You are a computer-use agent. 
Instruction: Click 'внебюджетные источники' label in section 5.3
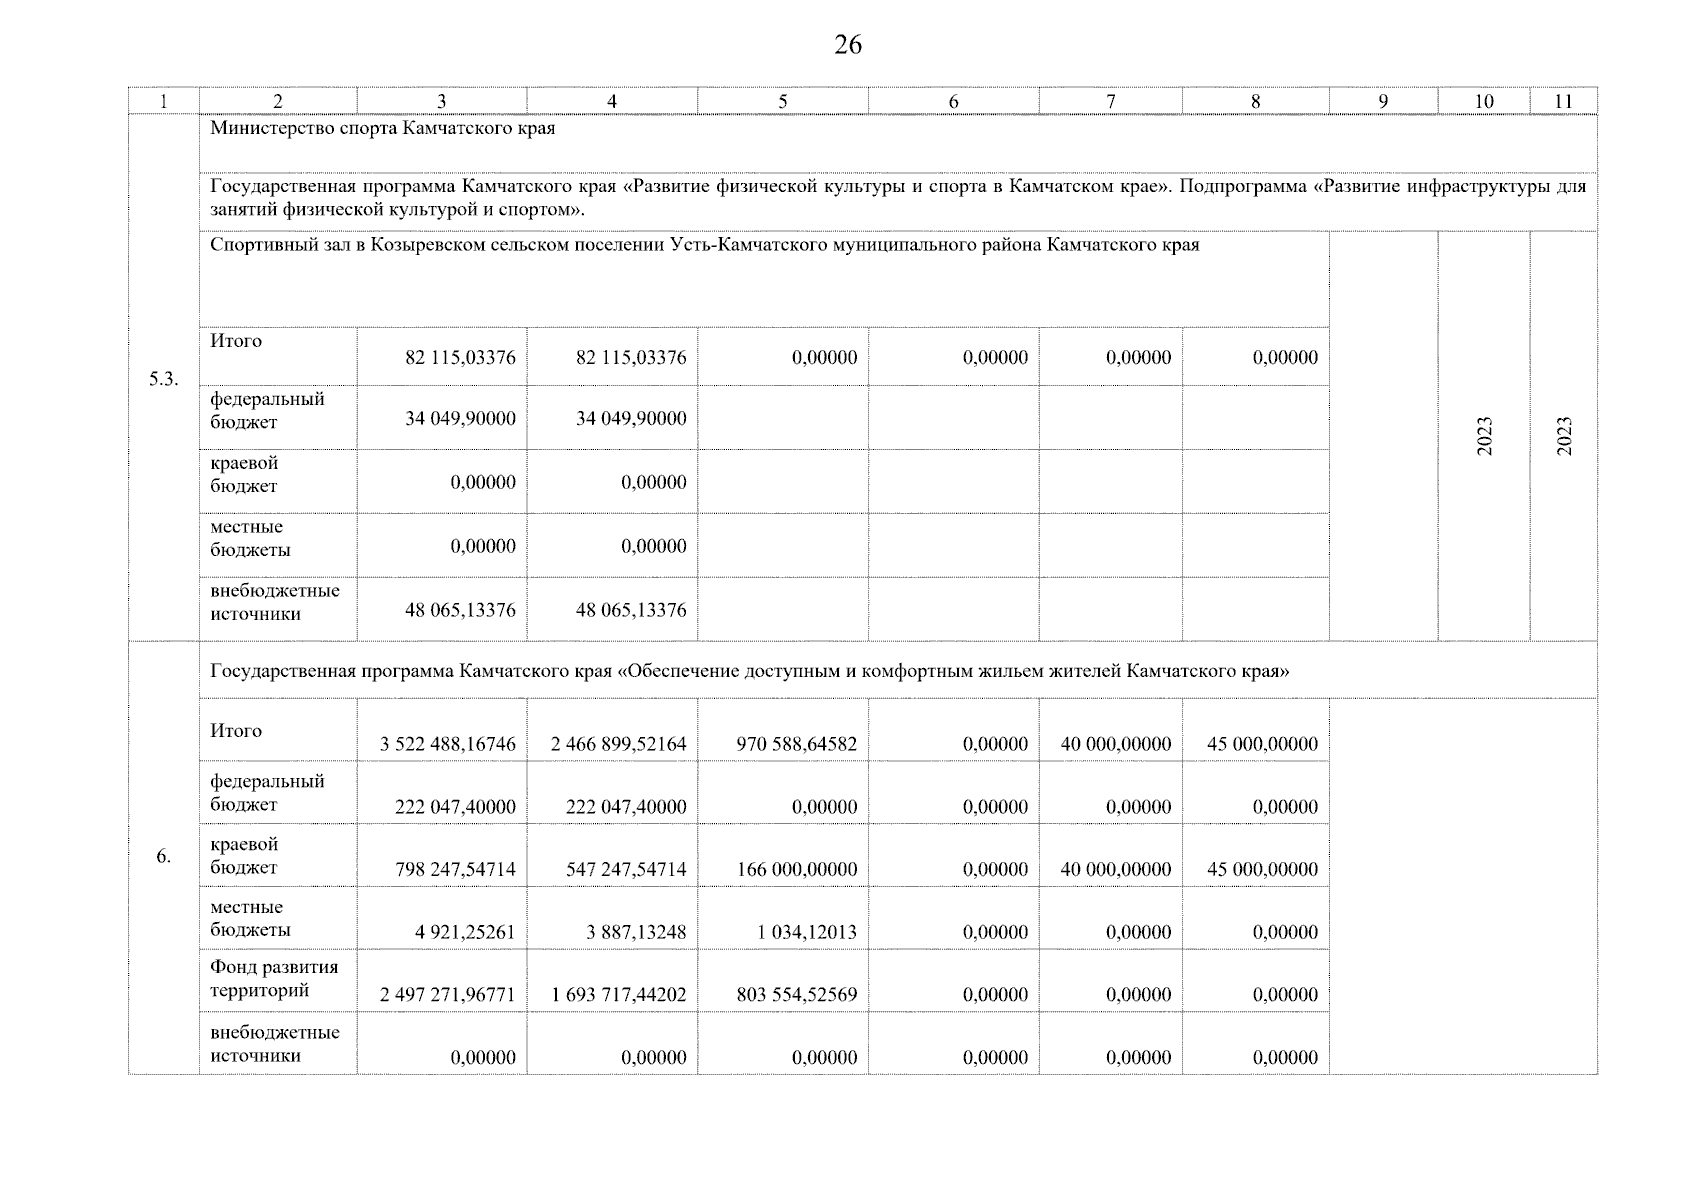click(275, 603)
